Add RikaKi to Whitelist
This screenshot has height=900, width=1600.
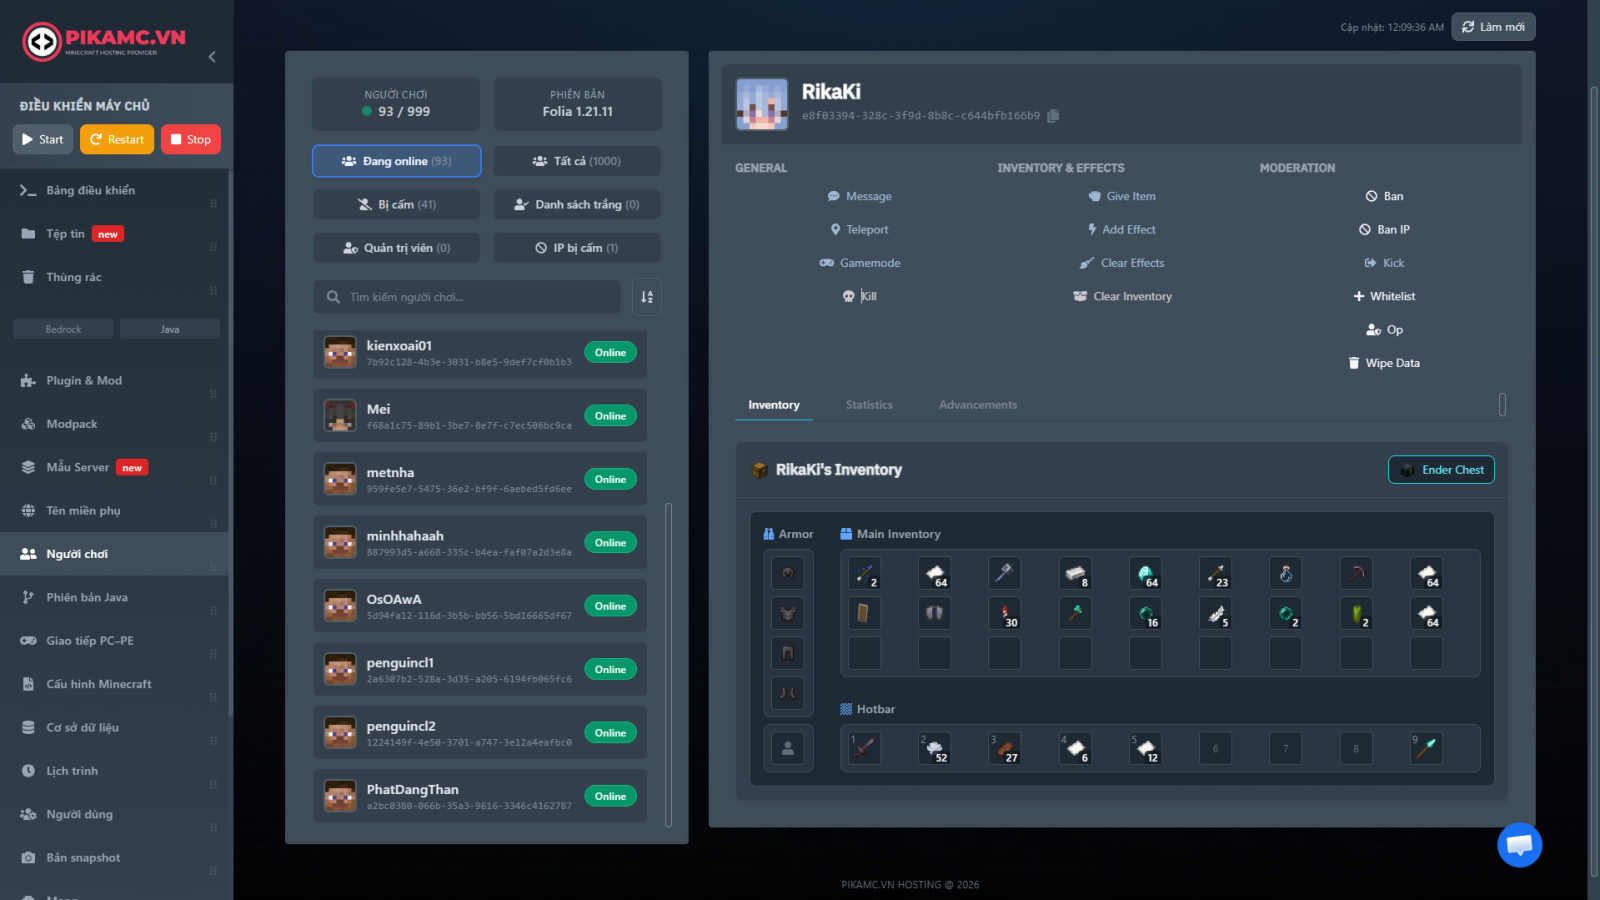[1384, 296]
